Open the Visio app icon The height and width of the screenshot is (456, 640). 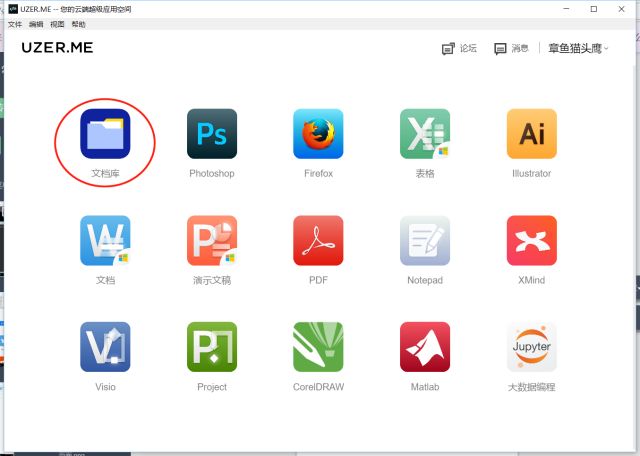pyautogui.click(x=105, y=347)
